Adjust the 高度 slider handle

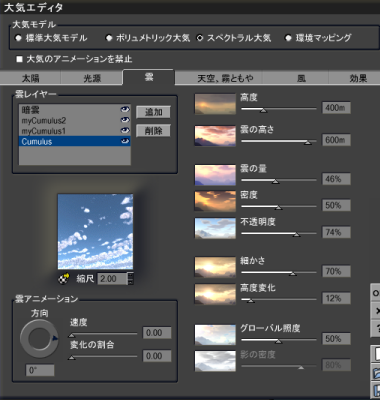pyautogui.click(x=263, y=110)
